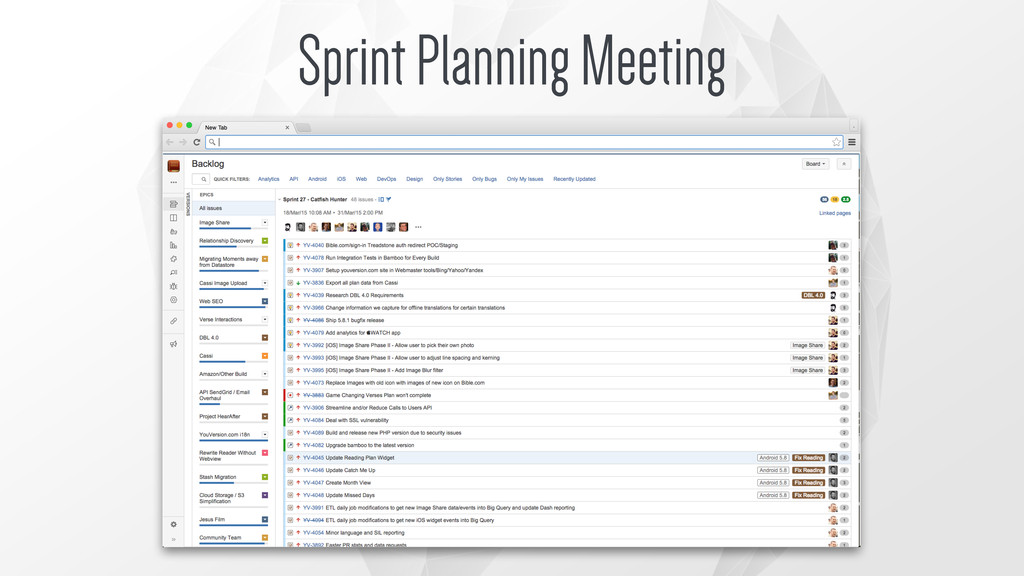Open the Components puzzle icon in sidebar

(174, 259)
